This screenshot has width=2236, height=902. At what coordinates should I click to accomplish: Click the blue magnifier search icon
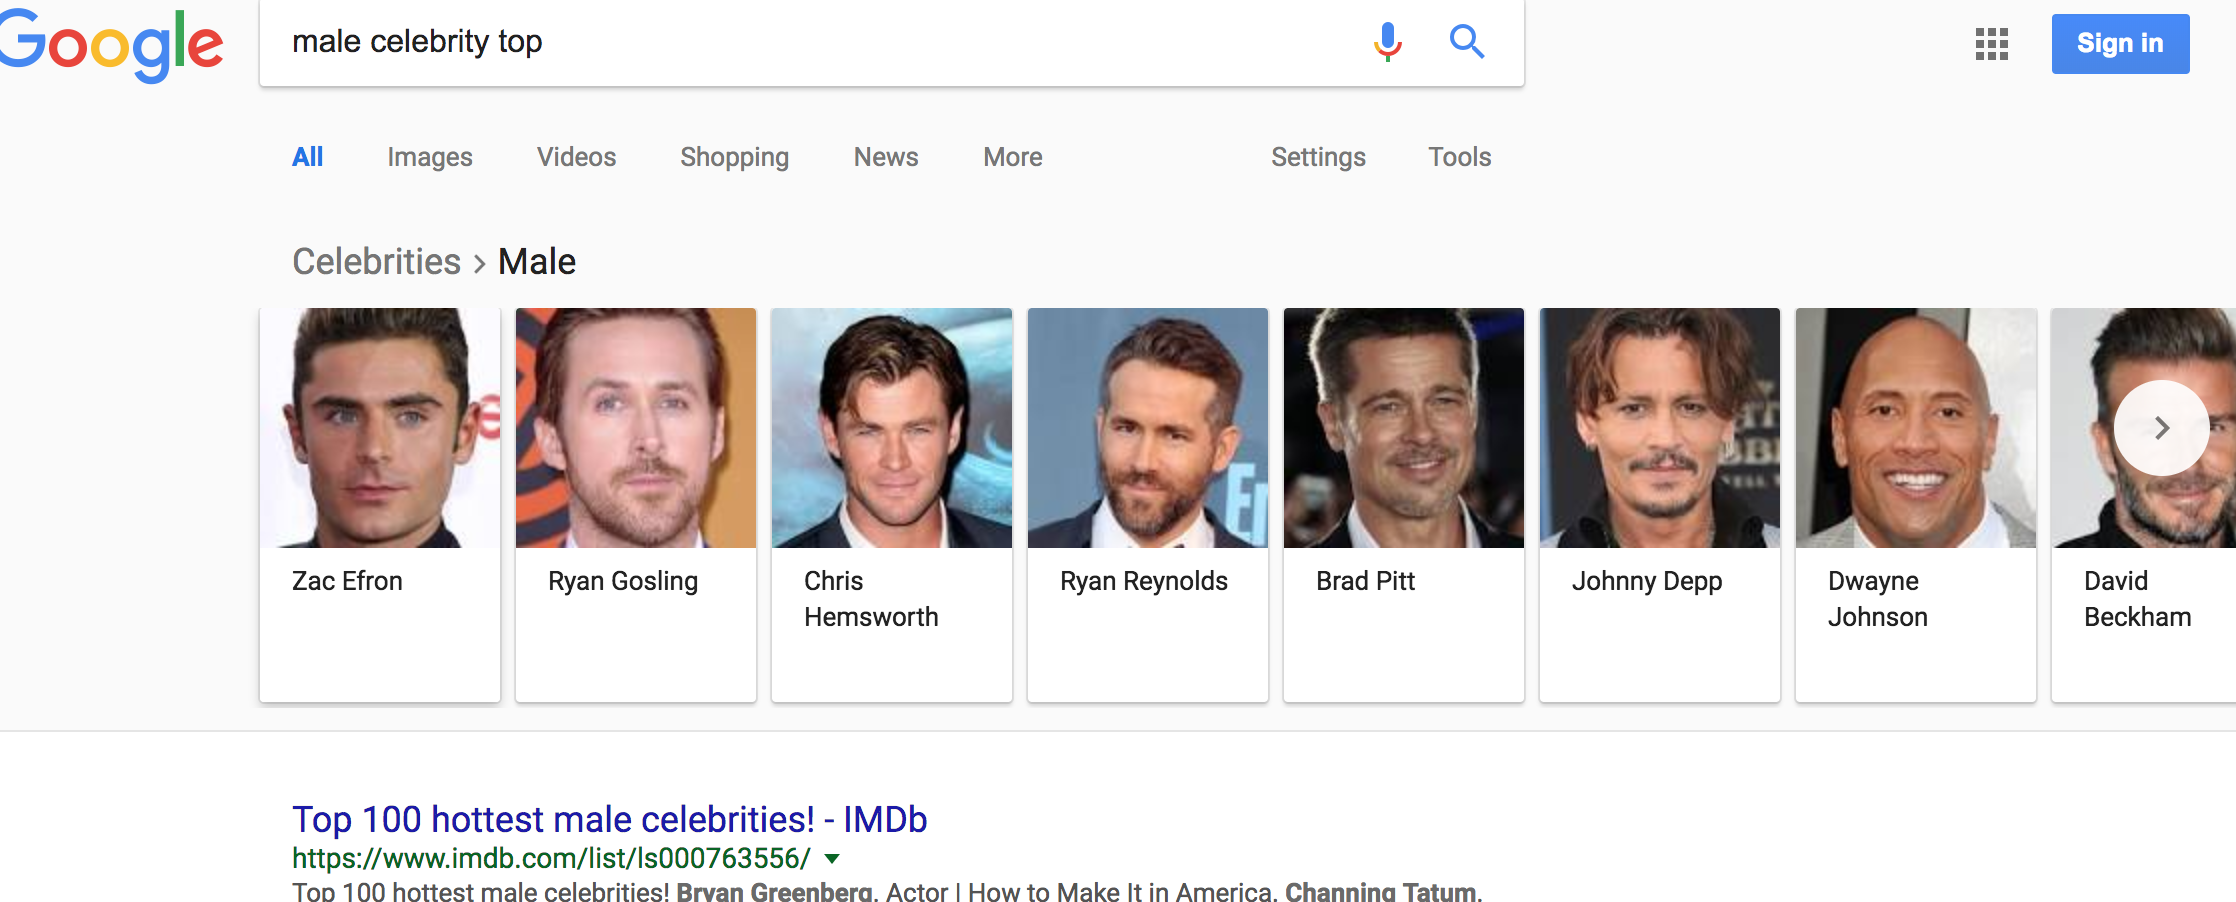[1467, 42]
